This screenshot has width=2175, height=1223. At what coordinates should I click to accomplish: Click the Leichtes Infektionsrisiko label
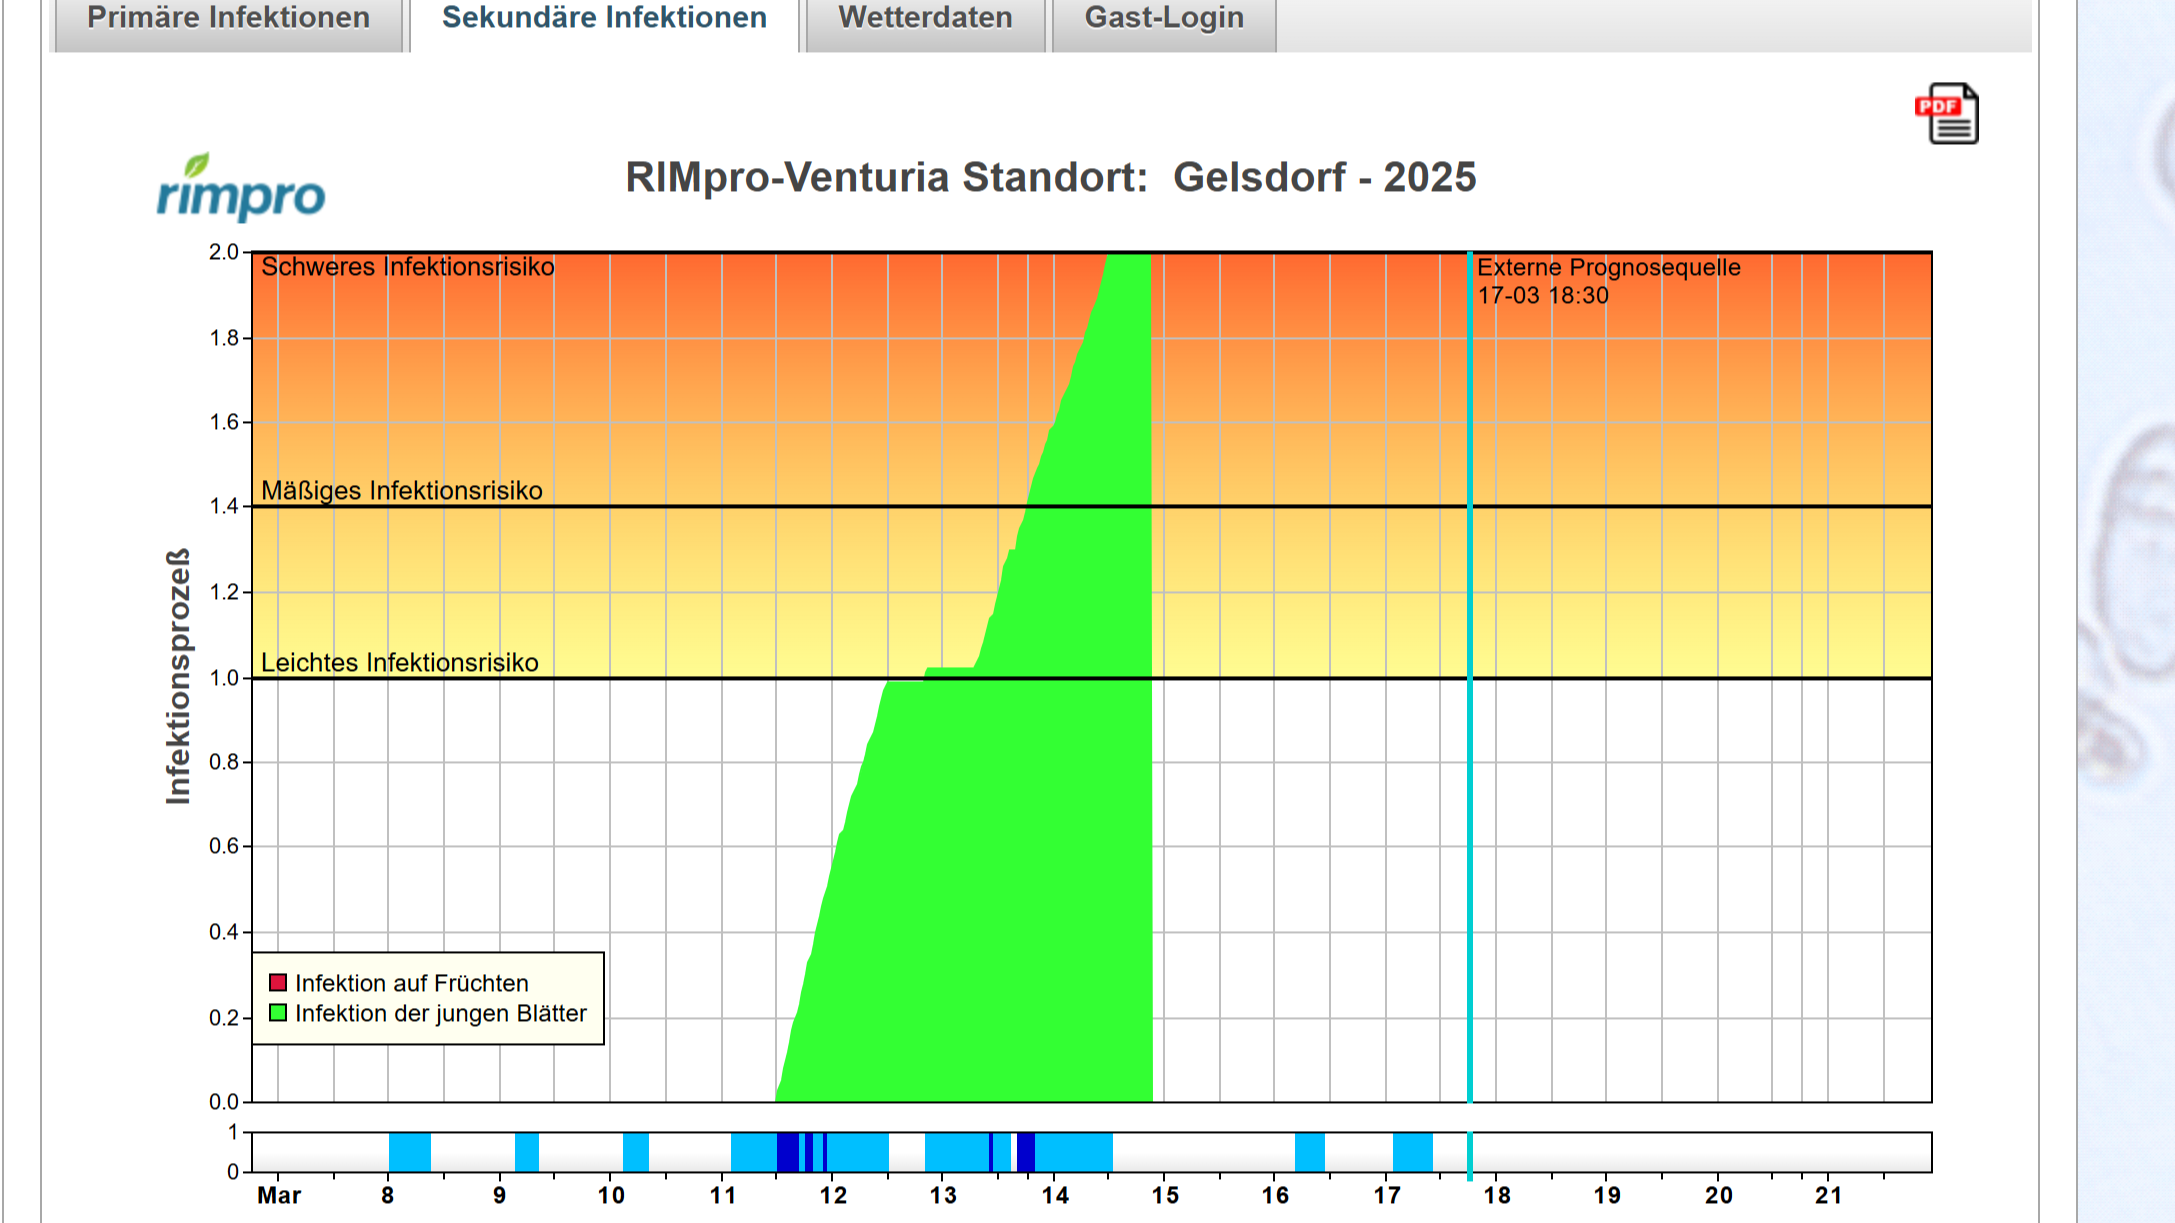pos(400,663)
